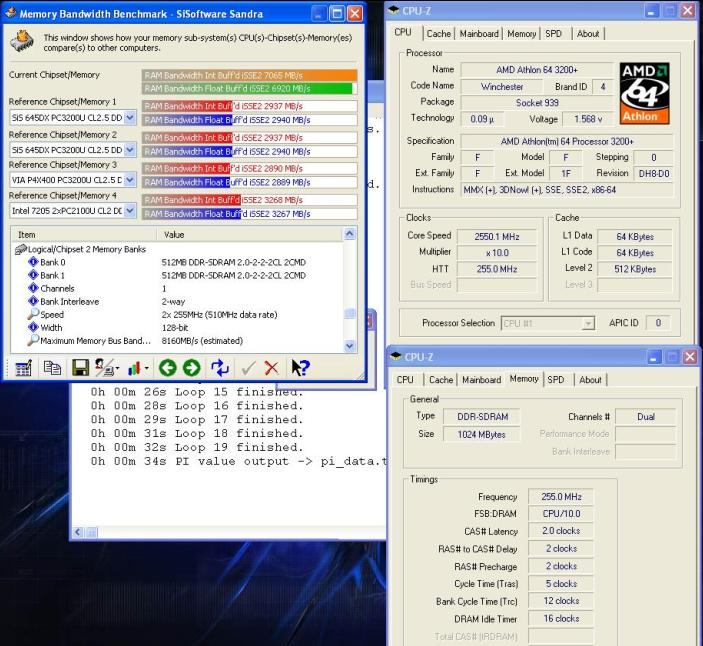Viewport: 703px width, 646px height.
Task: Click the Bank Interleave item icon
Action: click(33, 301)
